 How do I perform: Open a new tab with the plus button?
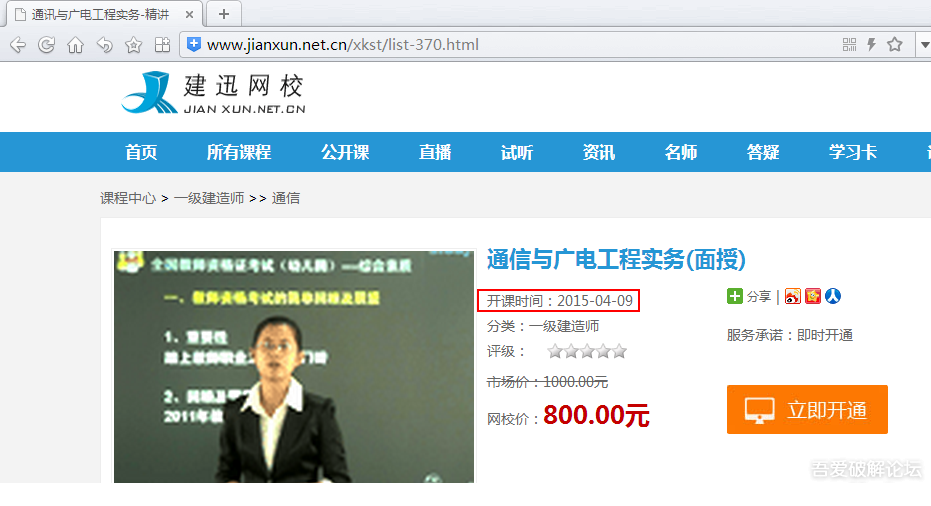pyautogui.click(x=224, y=14)
